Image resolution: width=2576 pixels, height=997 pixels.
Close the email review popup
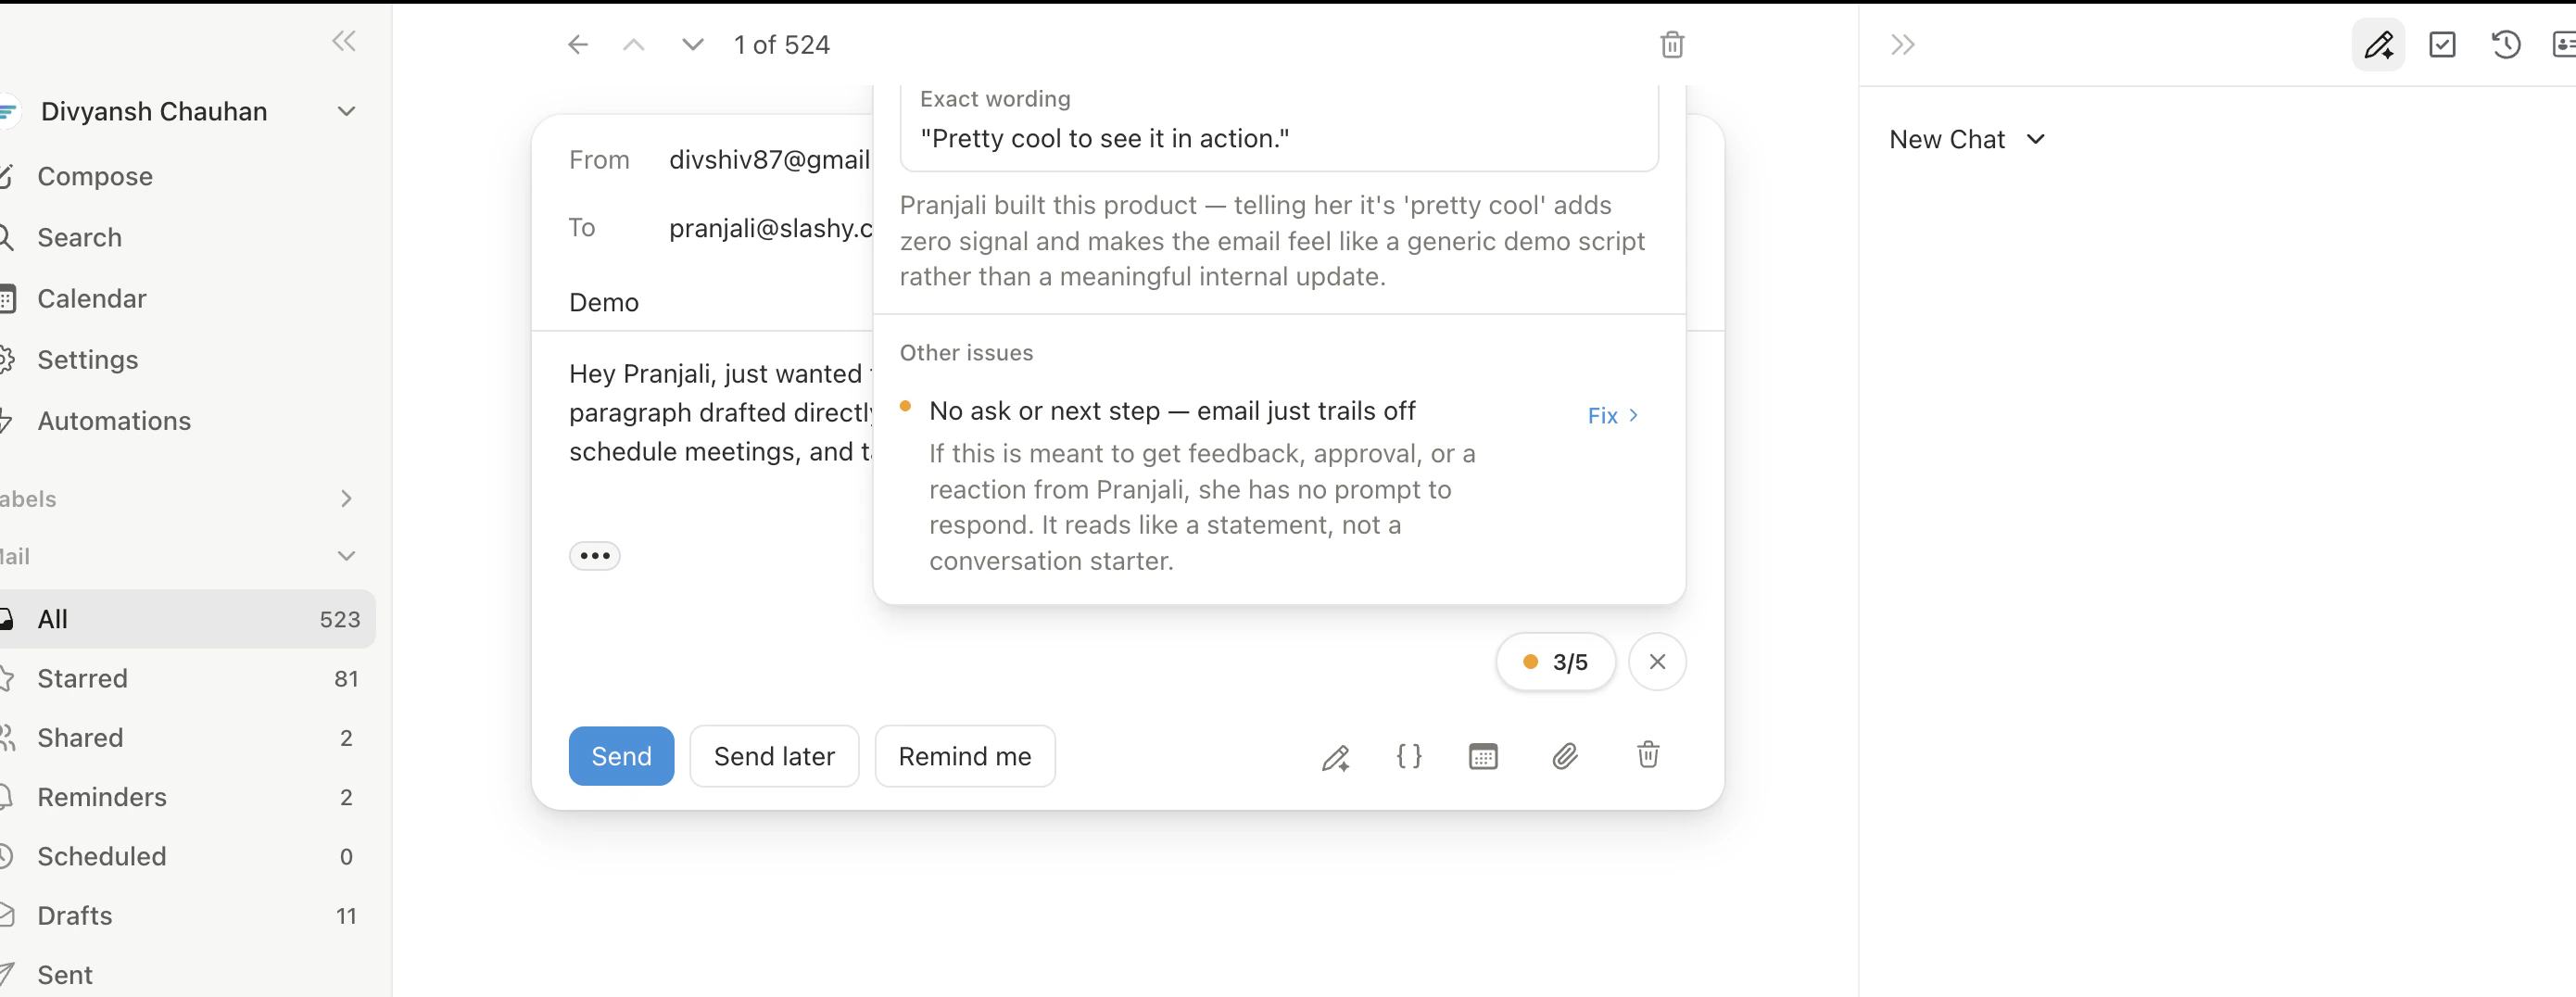[1657, 662]
